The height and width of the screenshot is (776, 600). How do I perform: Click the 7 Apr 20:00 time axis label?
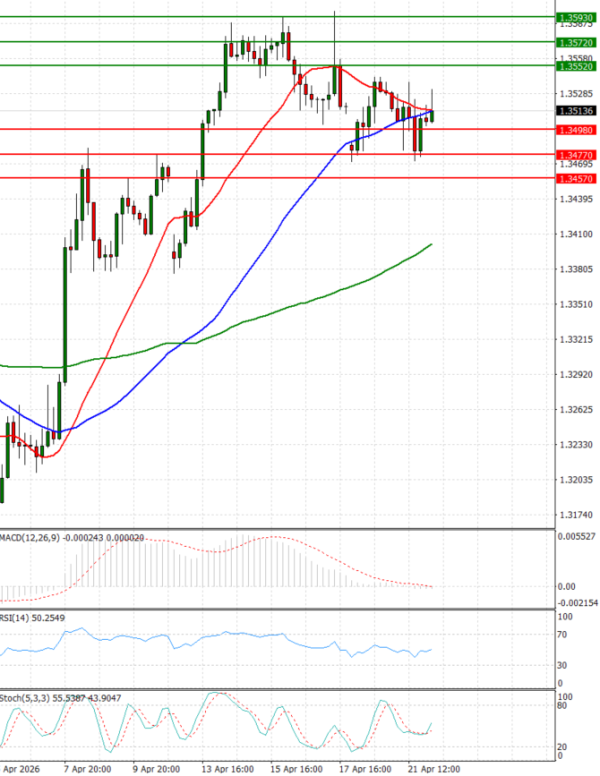click(88, 770)
